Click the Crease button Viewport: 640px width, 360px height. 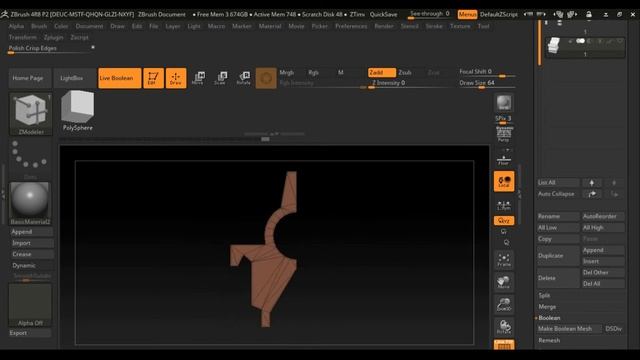tap(31, 254)
